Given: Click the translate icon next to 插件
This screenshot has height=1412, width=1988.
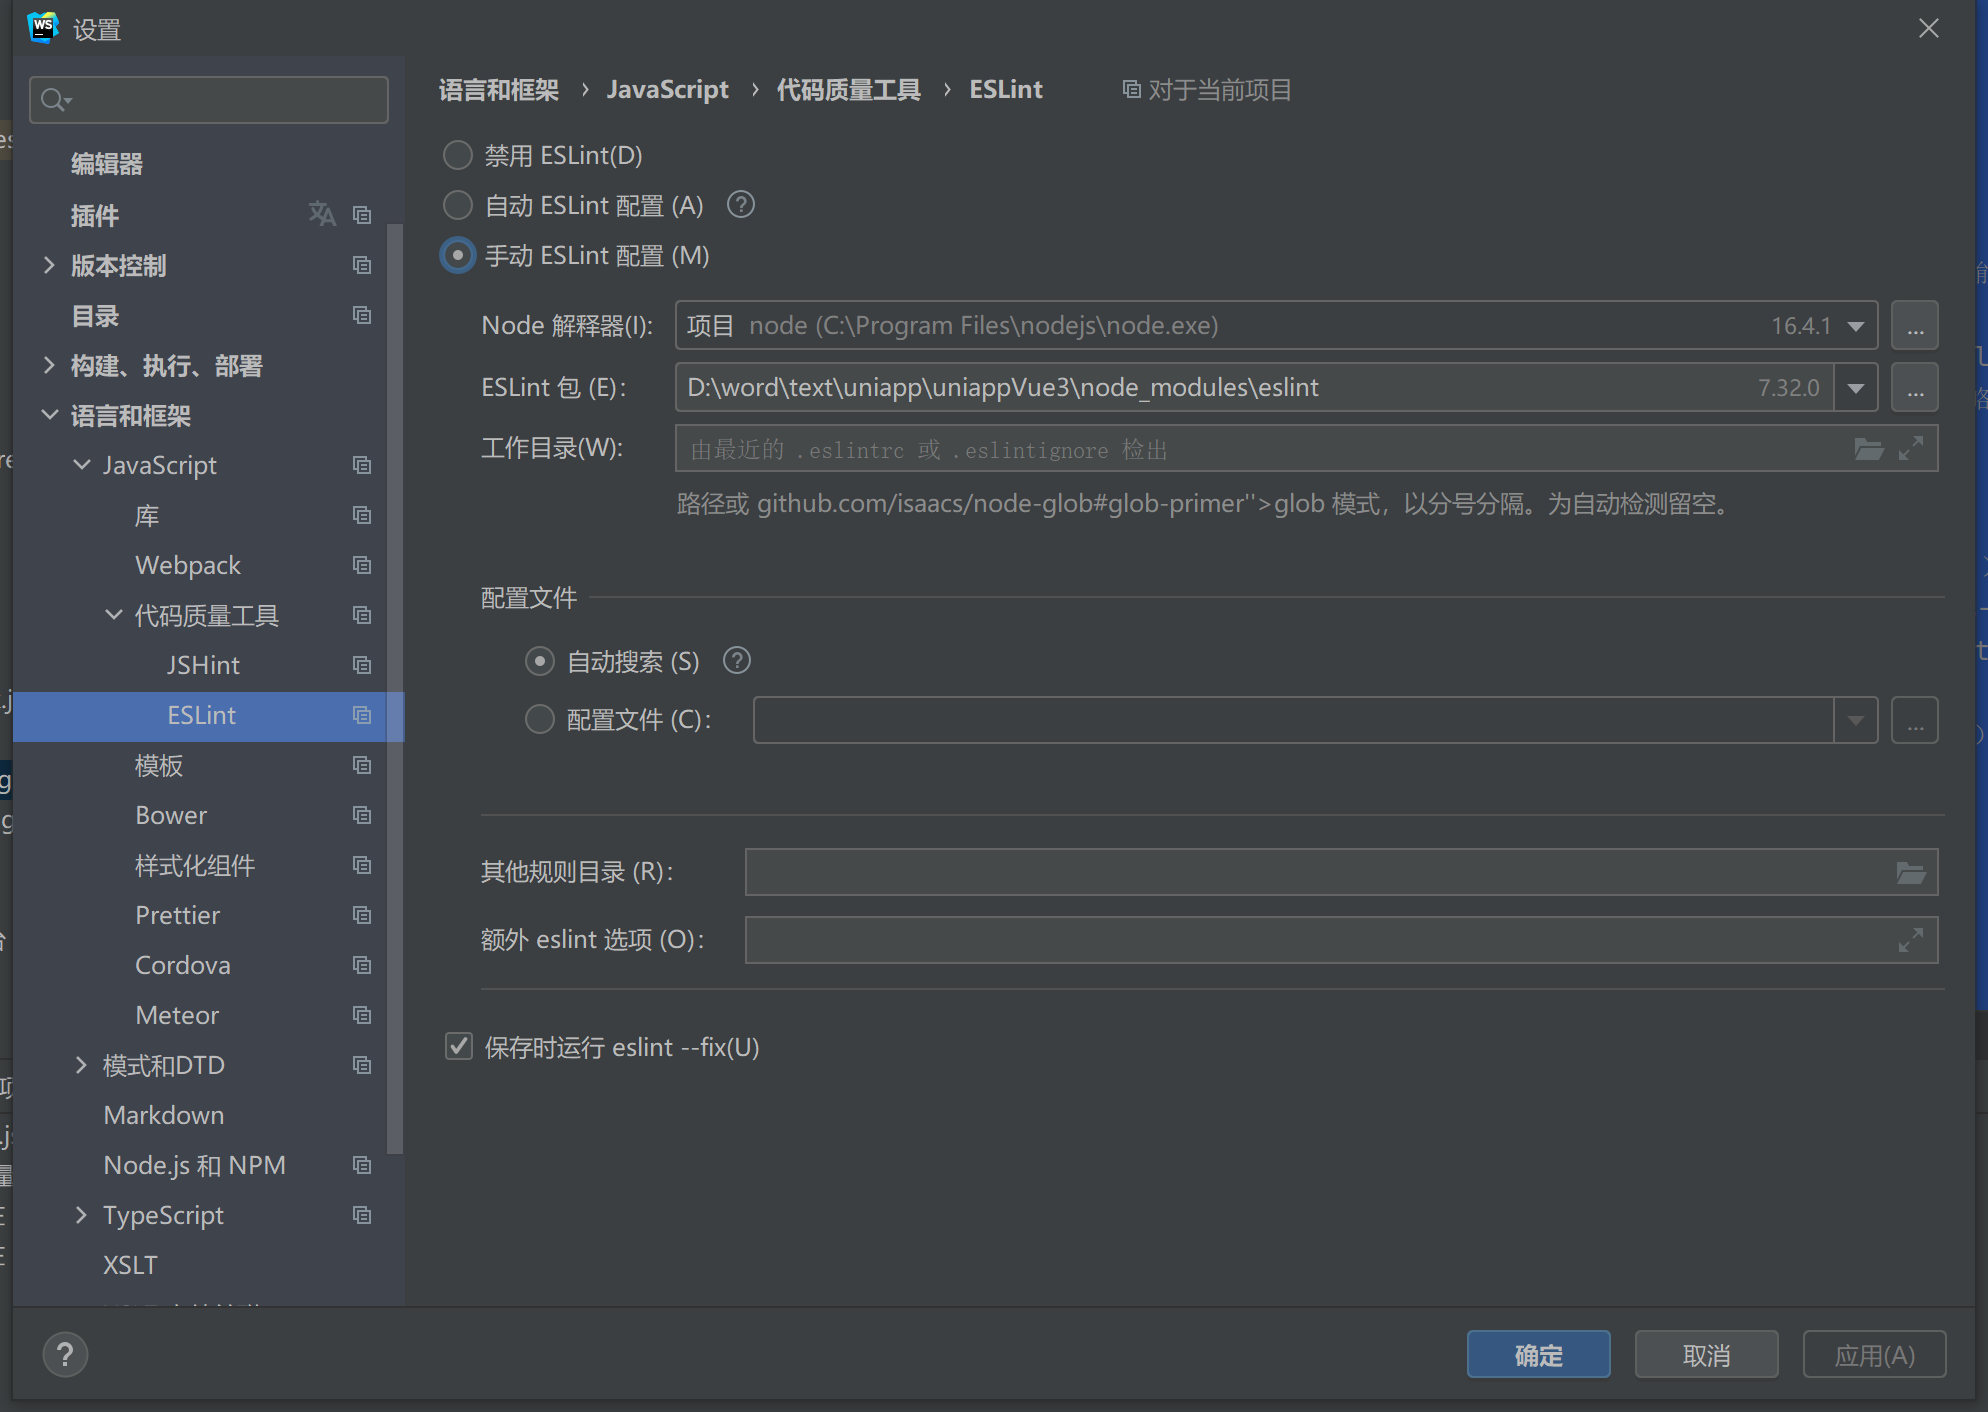Looking at the screenshot, I should click(x=321, y=214).
